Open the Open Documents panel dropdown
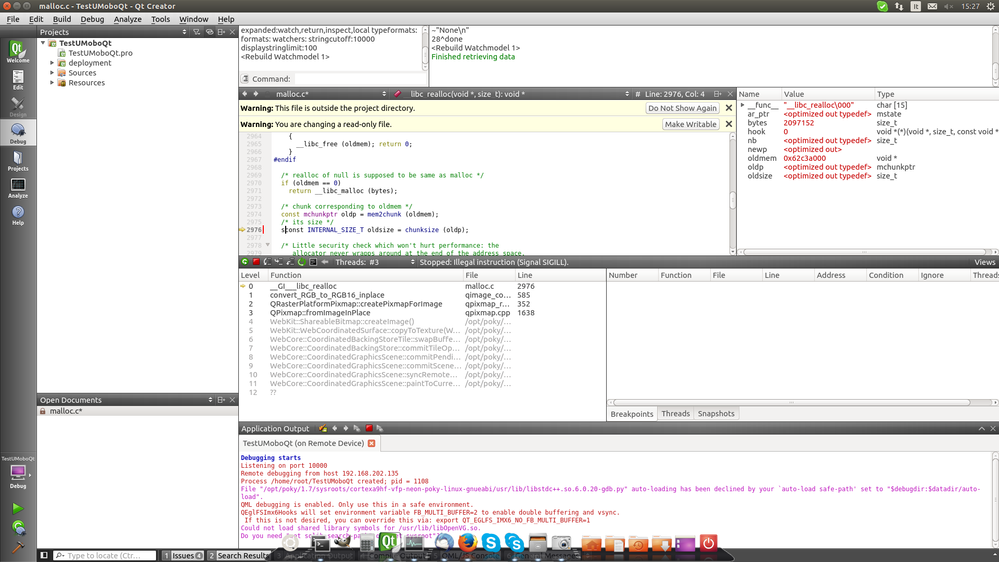Viewport: 999px width, 562px height. pyautogui.click(x=126, y=400)
